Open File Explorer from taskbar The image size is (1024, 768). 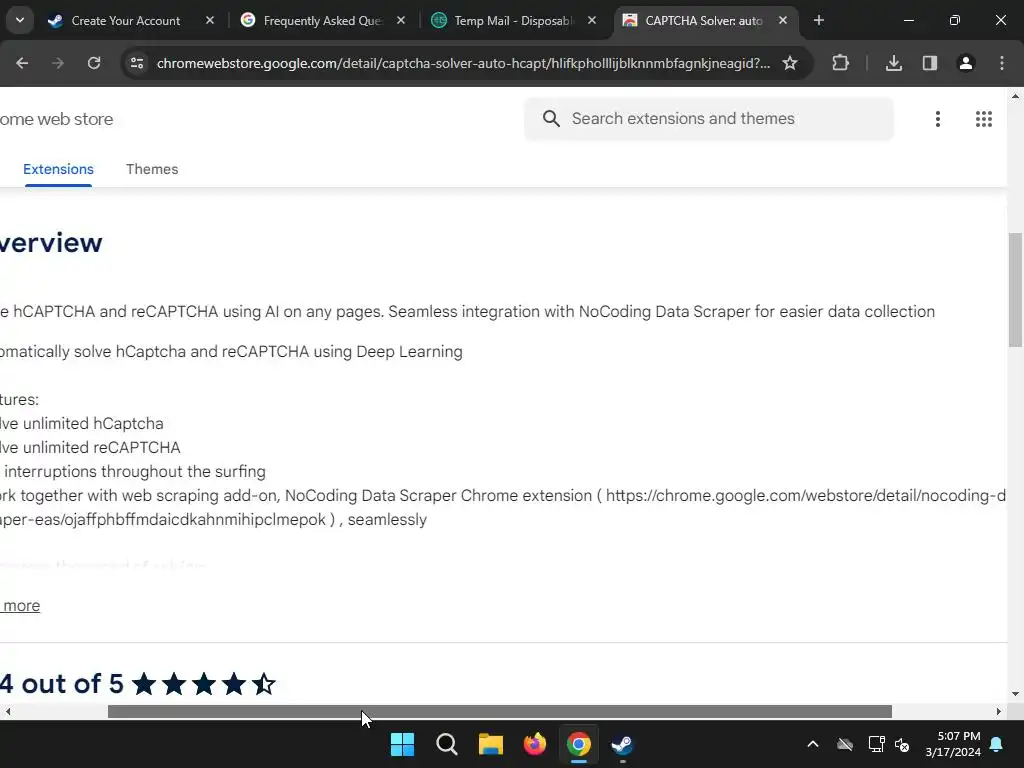[x=490, y=744]
